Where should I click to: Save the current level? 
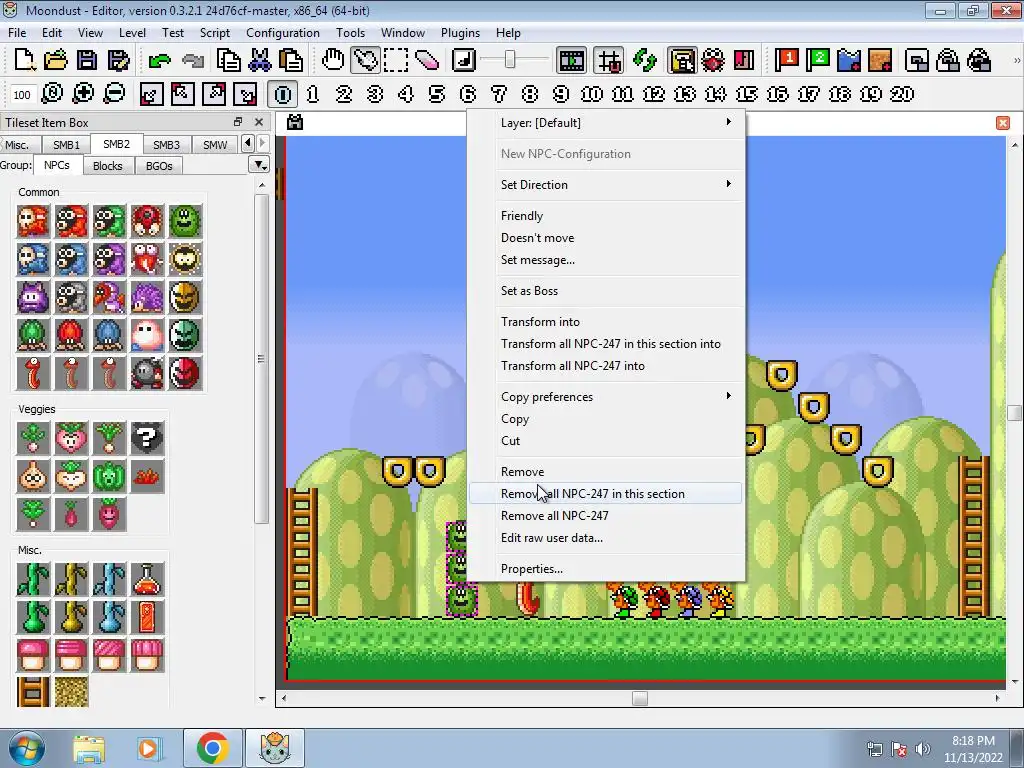pos(87,61)
